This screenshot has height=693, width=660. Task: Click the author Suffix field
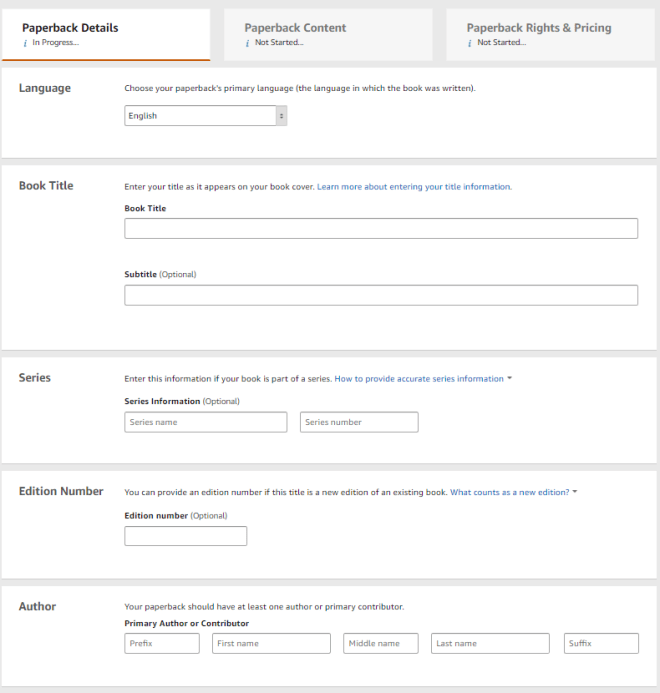pyautogui.click(x=600, y=643)
